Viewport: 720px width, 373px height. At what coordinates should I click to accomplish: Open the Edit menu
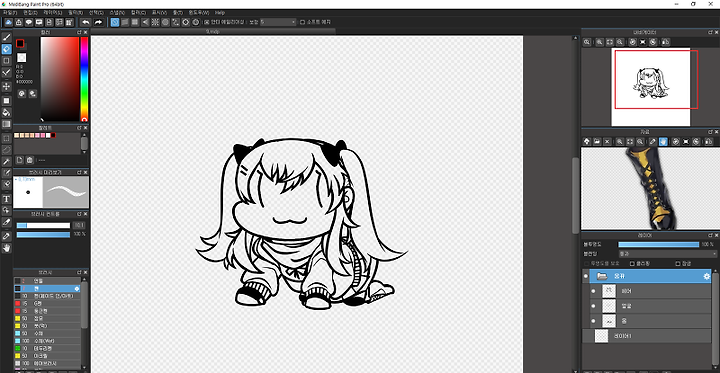click(x=30, y=12)
